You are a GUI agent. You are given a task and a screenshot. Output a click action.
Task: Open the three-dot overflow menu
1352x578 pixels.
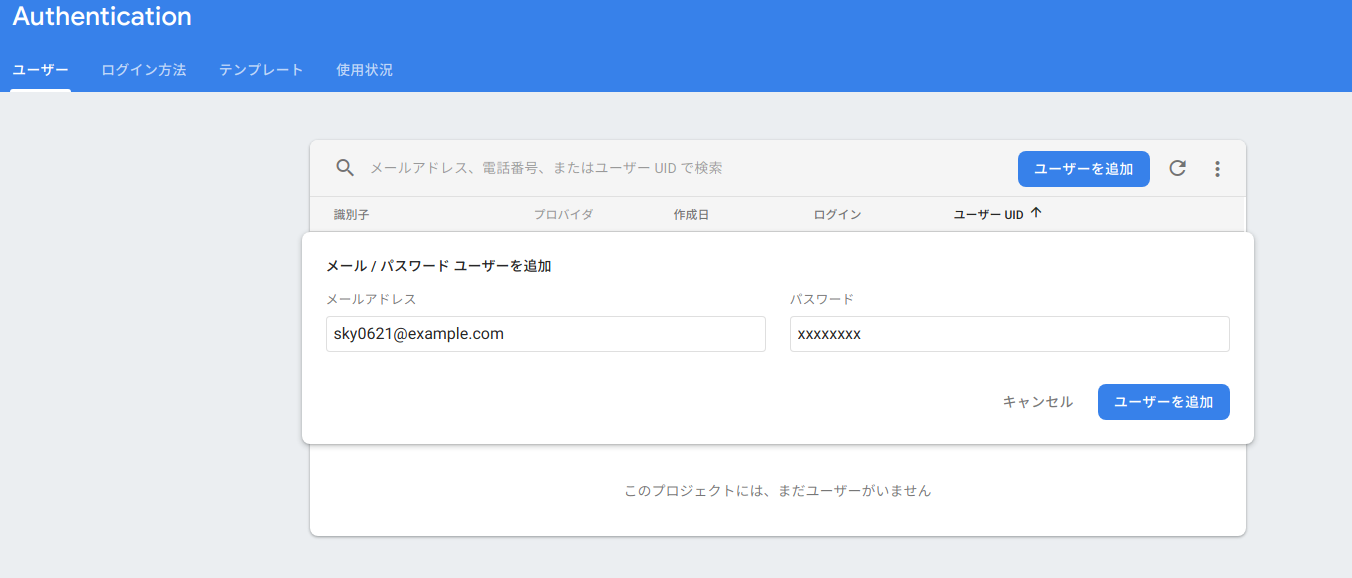(x=1217, y=168)
